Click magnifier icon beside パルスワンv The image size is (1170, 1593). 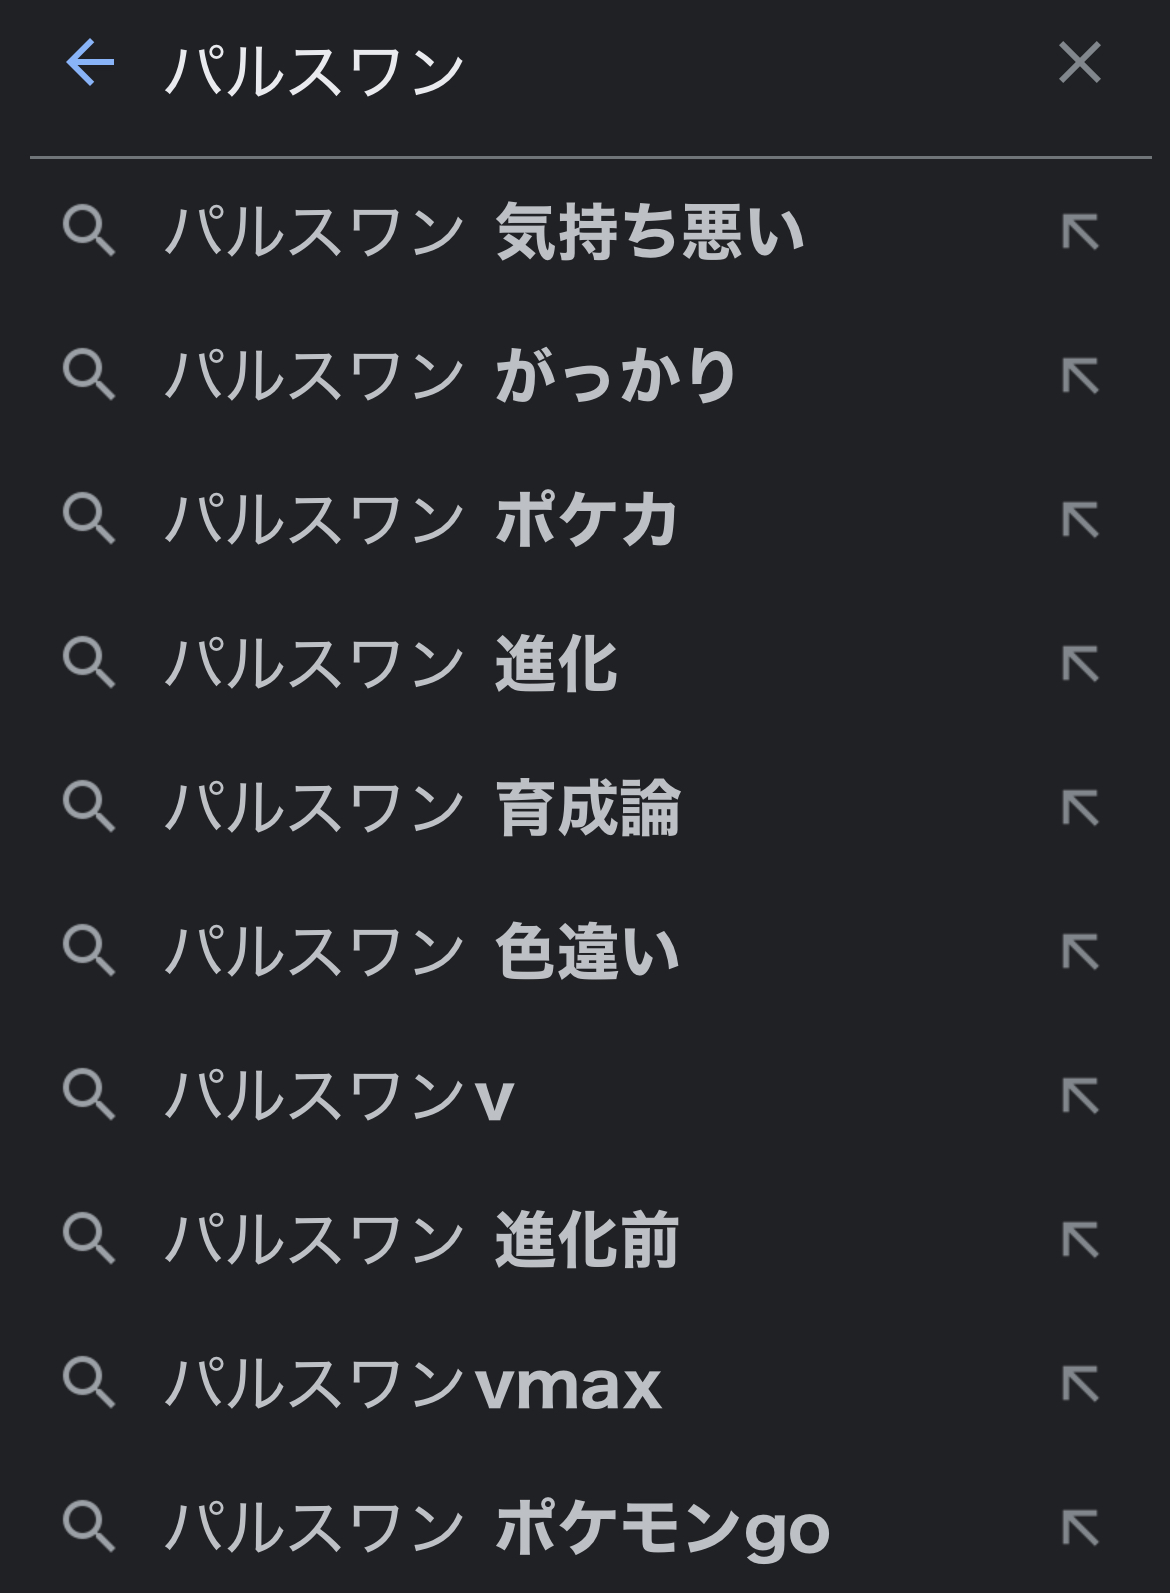89,1094
